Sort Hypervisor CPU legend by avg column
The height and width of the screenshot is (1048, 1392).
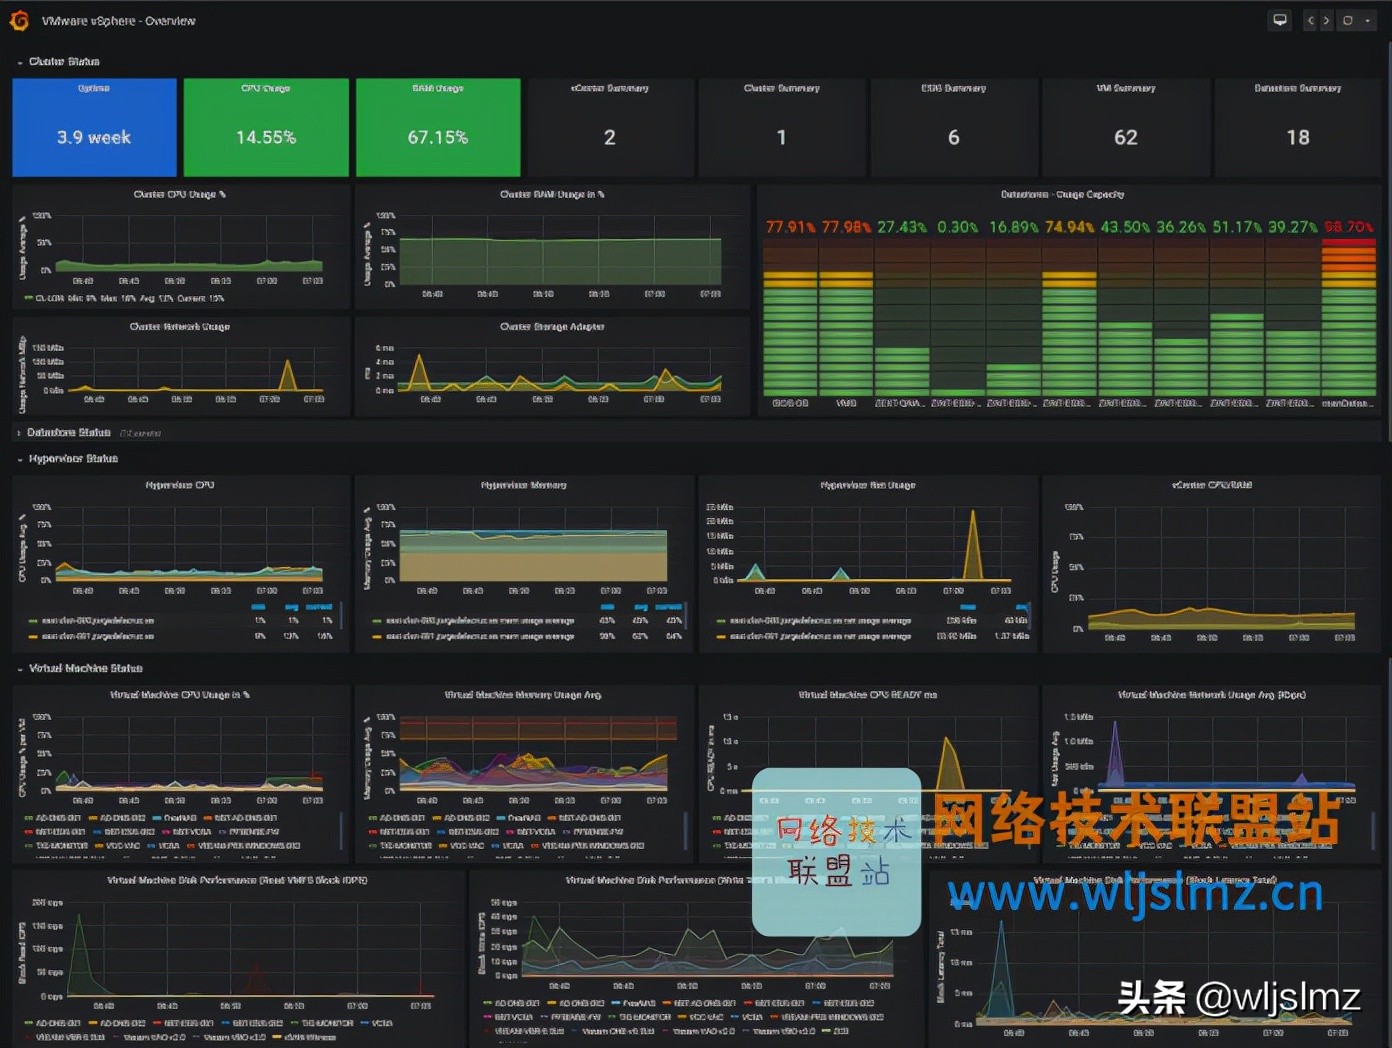coord(292,607)
